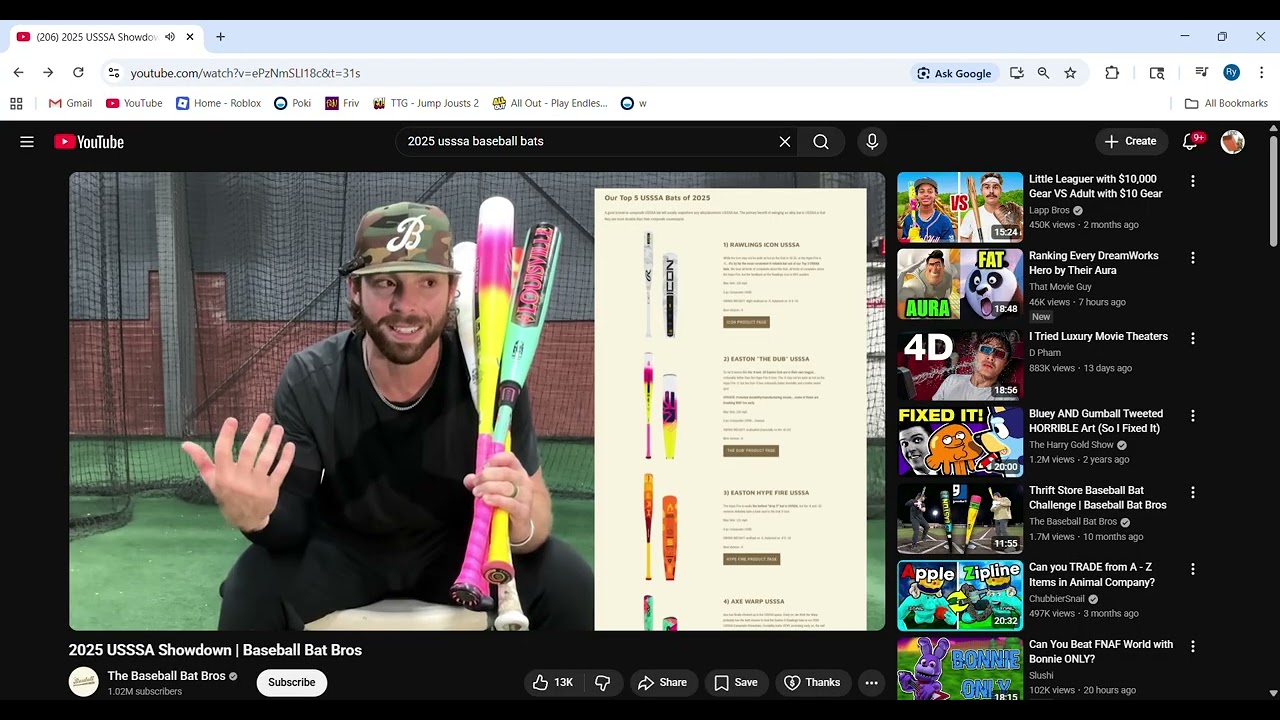The width and height of the screenshot is (1280, 720).
Task: Open I Tried Luxury Movie Theaters thumbnail
Action: (x=960, y=362)
